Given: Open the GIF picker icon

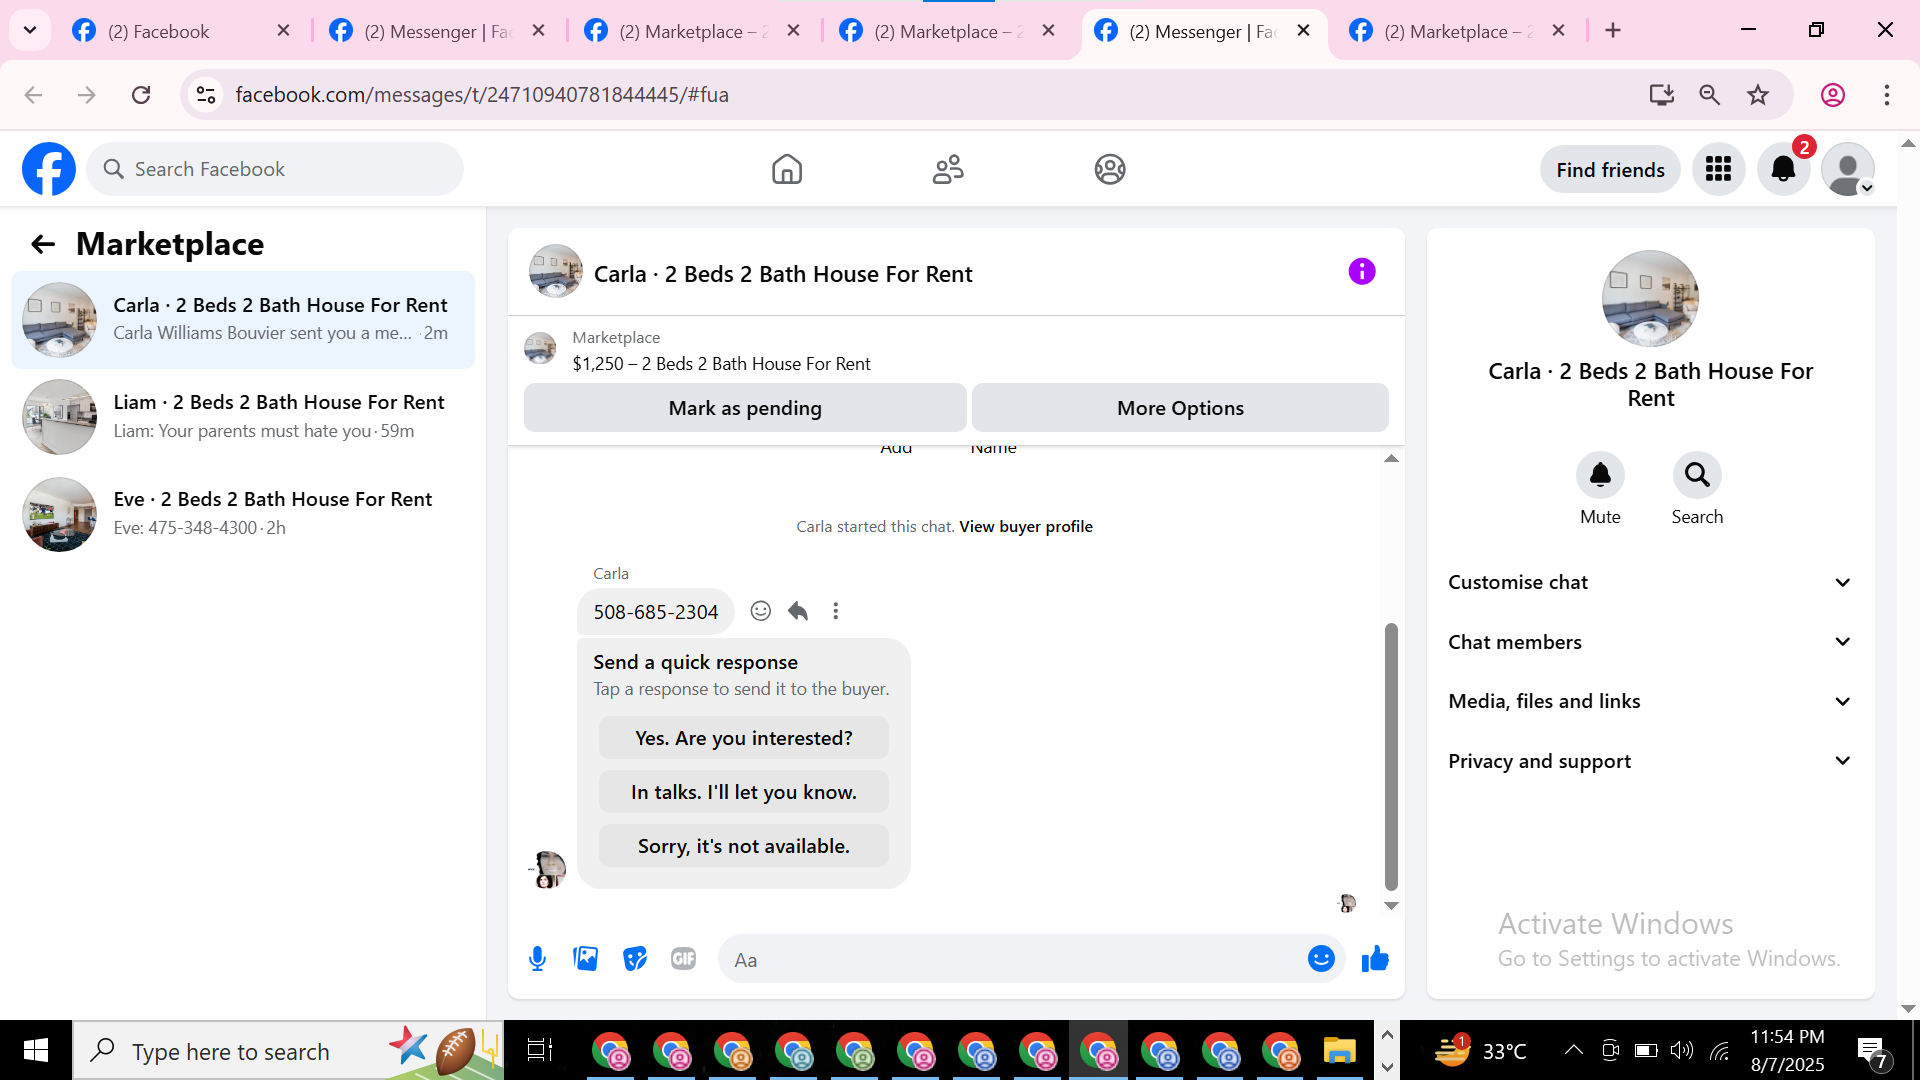Looking at the screenshot, I should pyautogui.click(x=683, y=959).
